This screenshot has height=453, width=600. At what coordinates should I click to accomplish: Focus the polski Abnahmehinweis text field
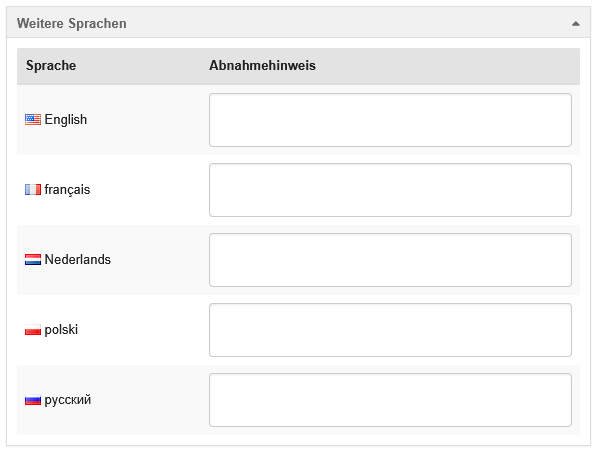[x=390, y=330]
